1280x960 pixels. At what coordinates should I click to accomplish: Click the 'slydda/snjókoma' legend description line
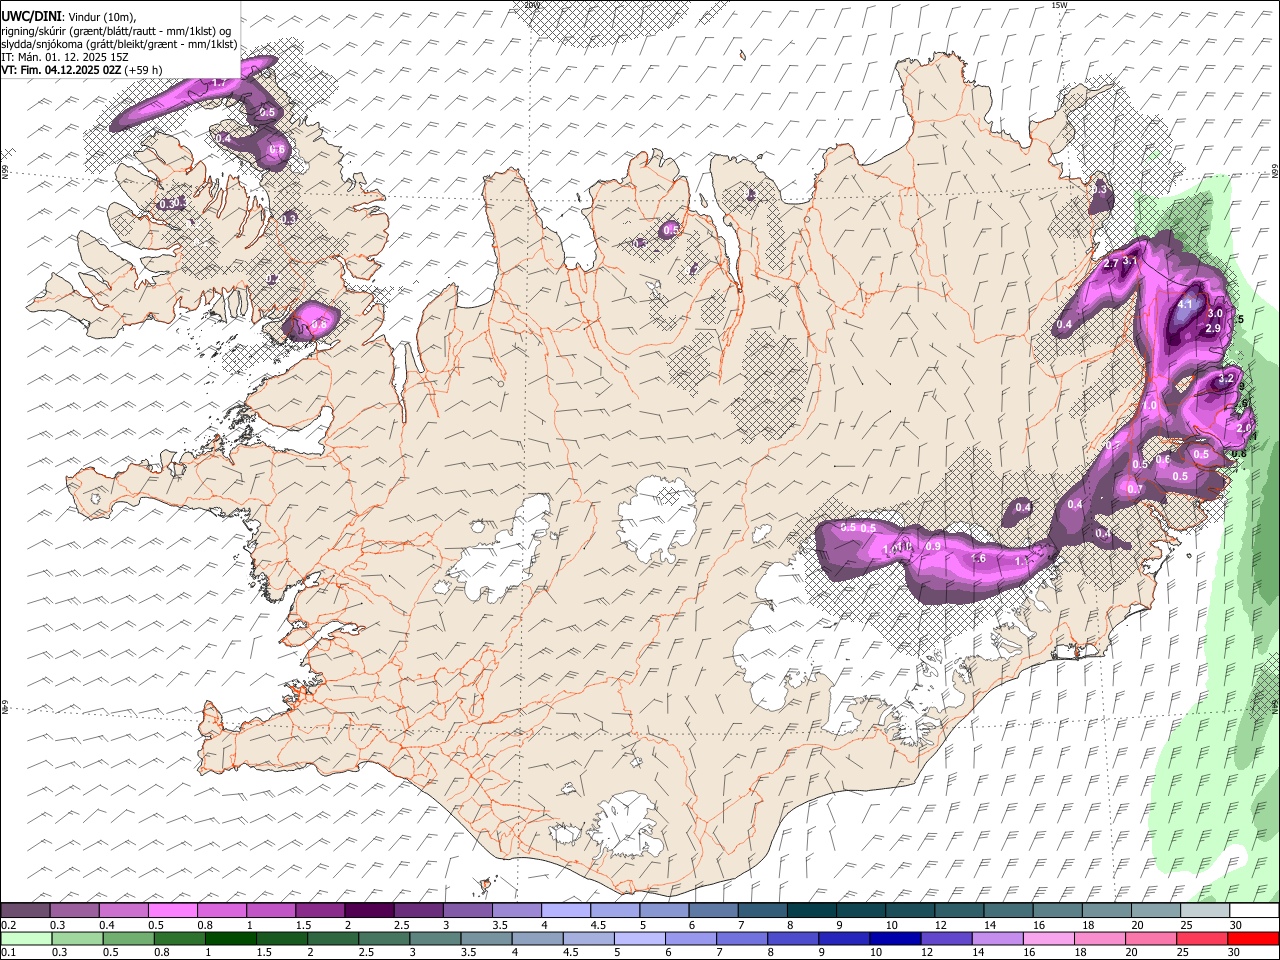pyautogui.click(x=119, y=44)
